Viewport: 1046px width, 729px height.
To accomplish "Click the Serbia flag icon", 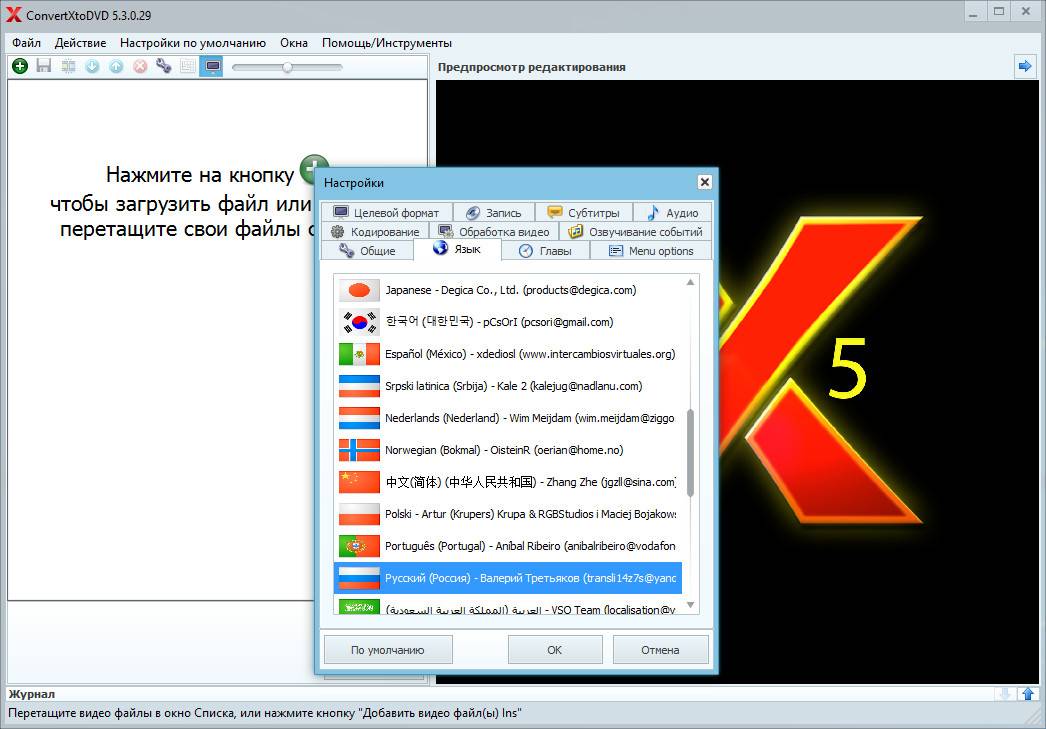I will (359, 386).
